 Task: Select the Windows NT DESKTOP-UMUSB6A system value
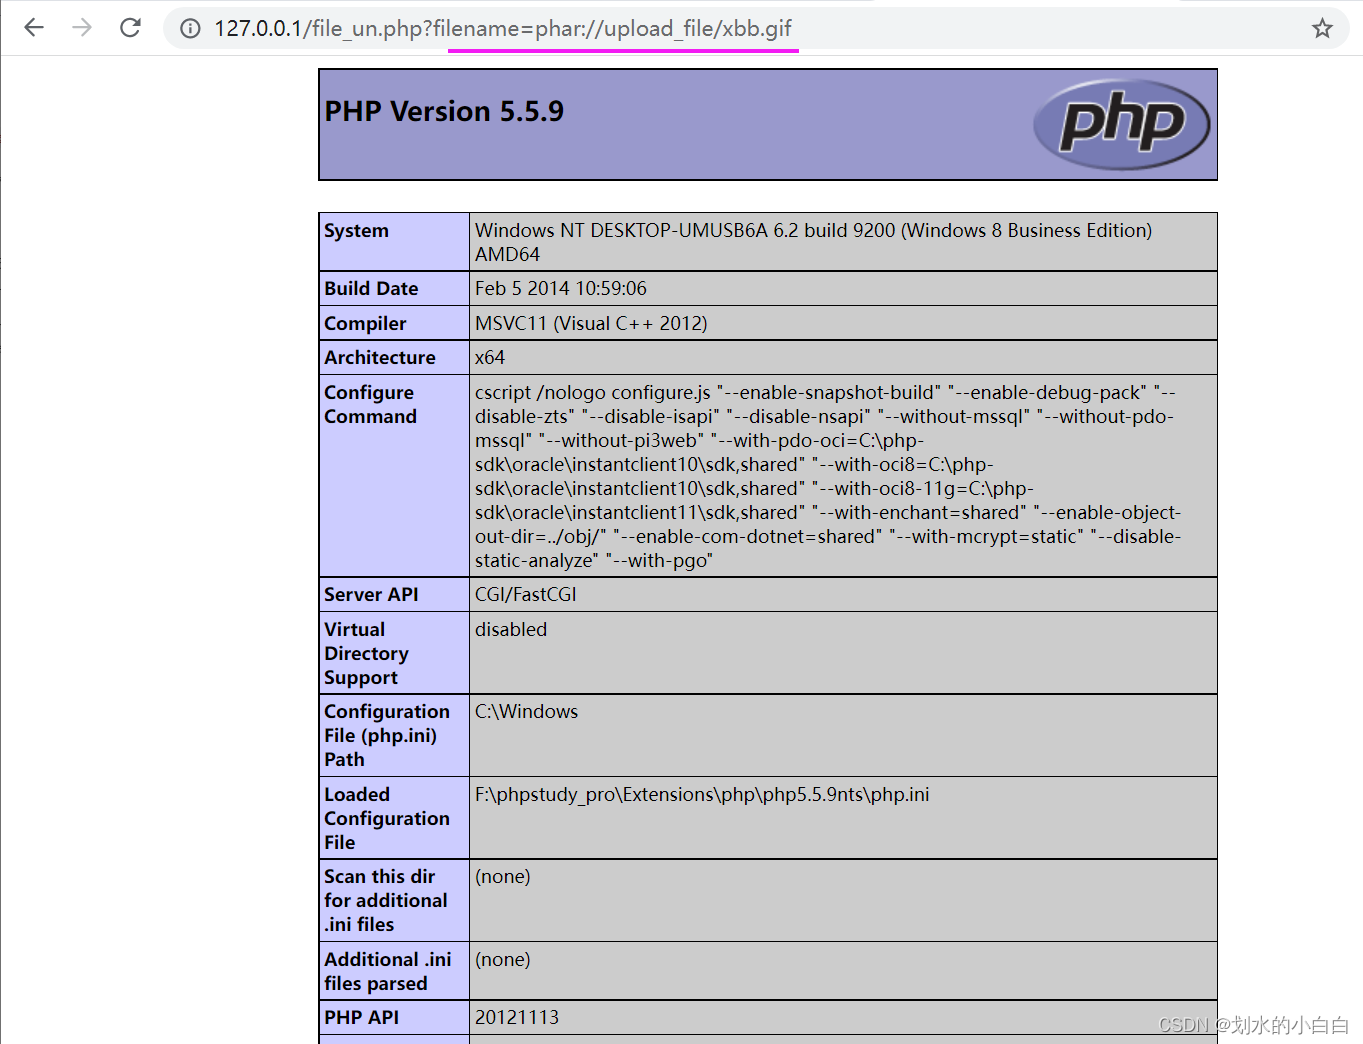tap(813, 242)
